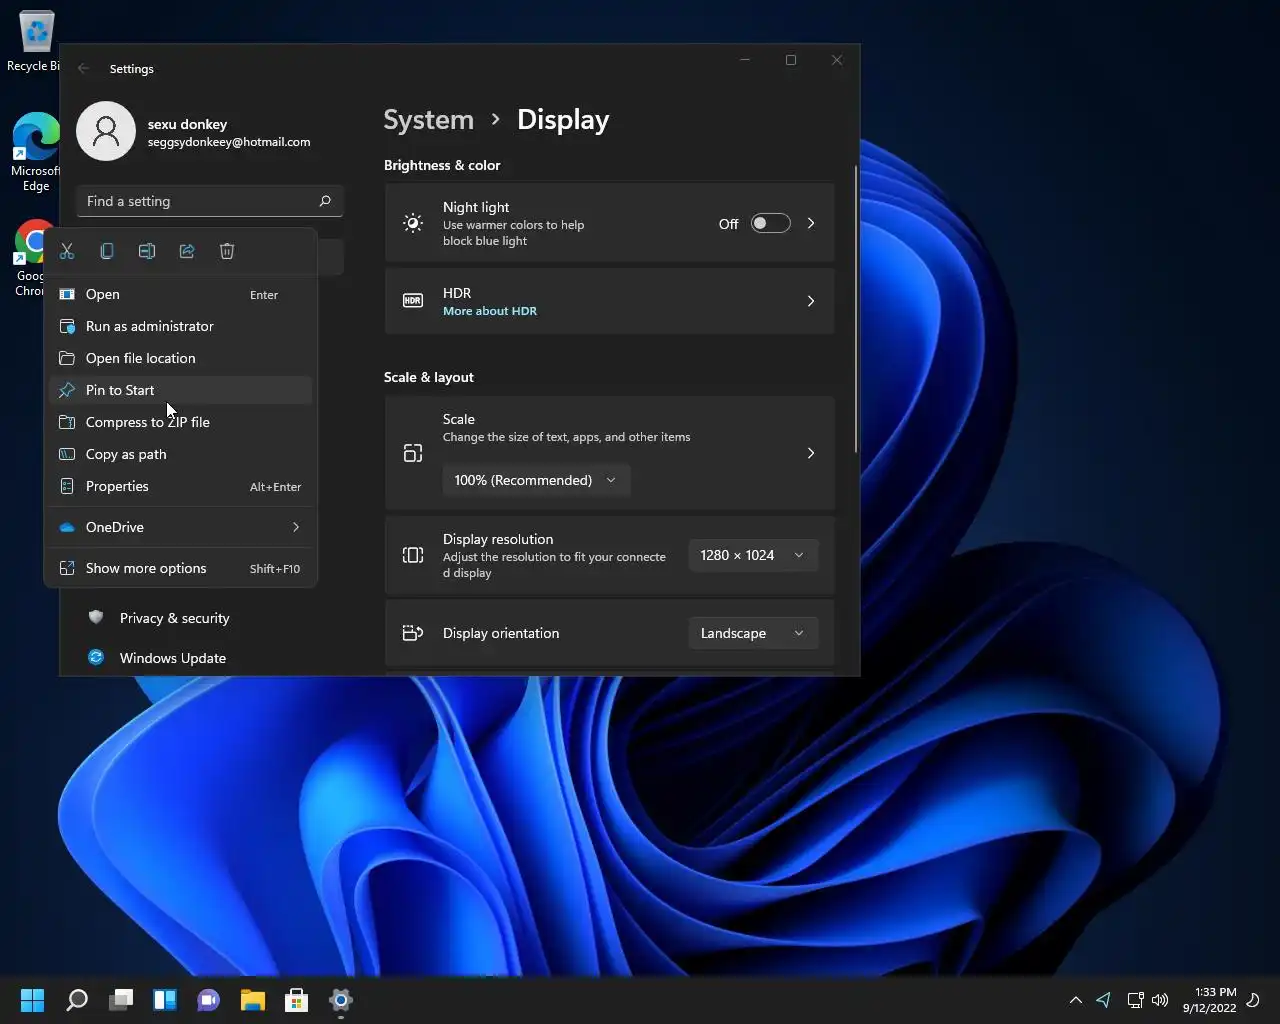
Task: Open the Windows Start button
Action: click(33, 1000)
